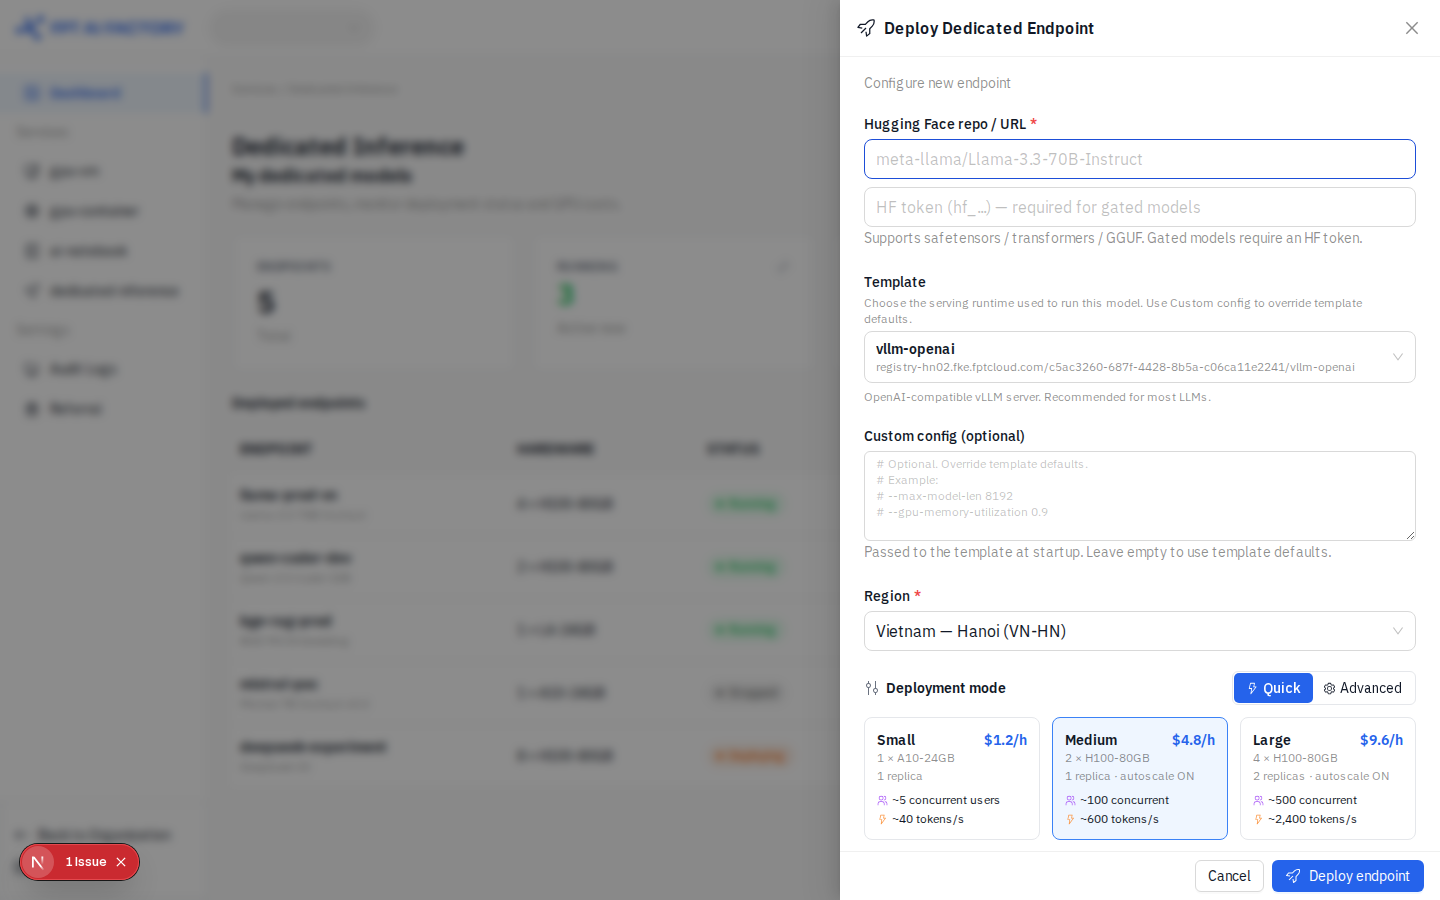Click the Template dropdown chevron arrow
The height and width of the screenshot is (900, 1440).
(1398, 357)
